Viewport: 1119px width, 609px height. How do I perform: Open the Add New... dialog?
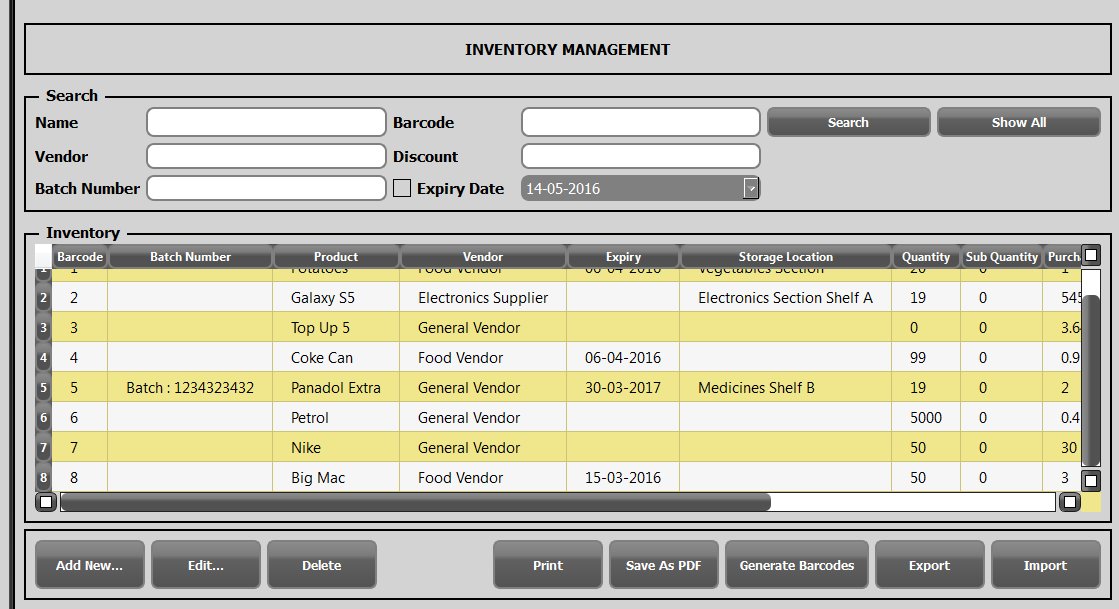point(89,565)
